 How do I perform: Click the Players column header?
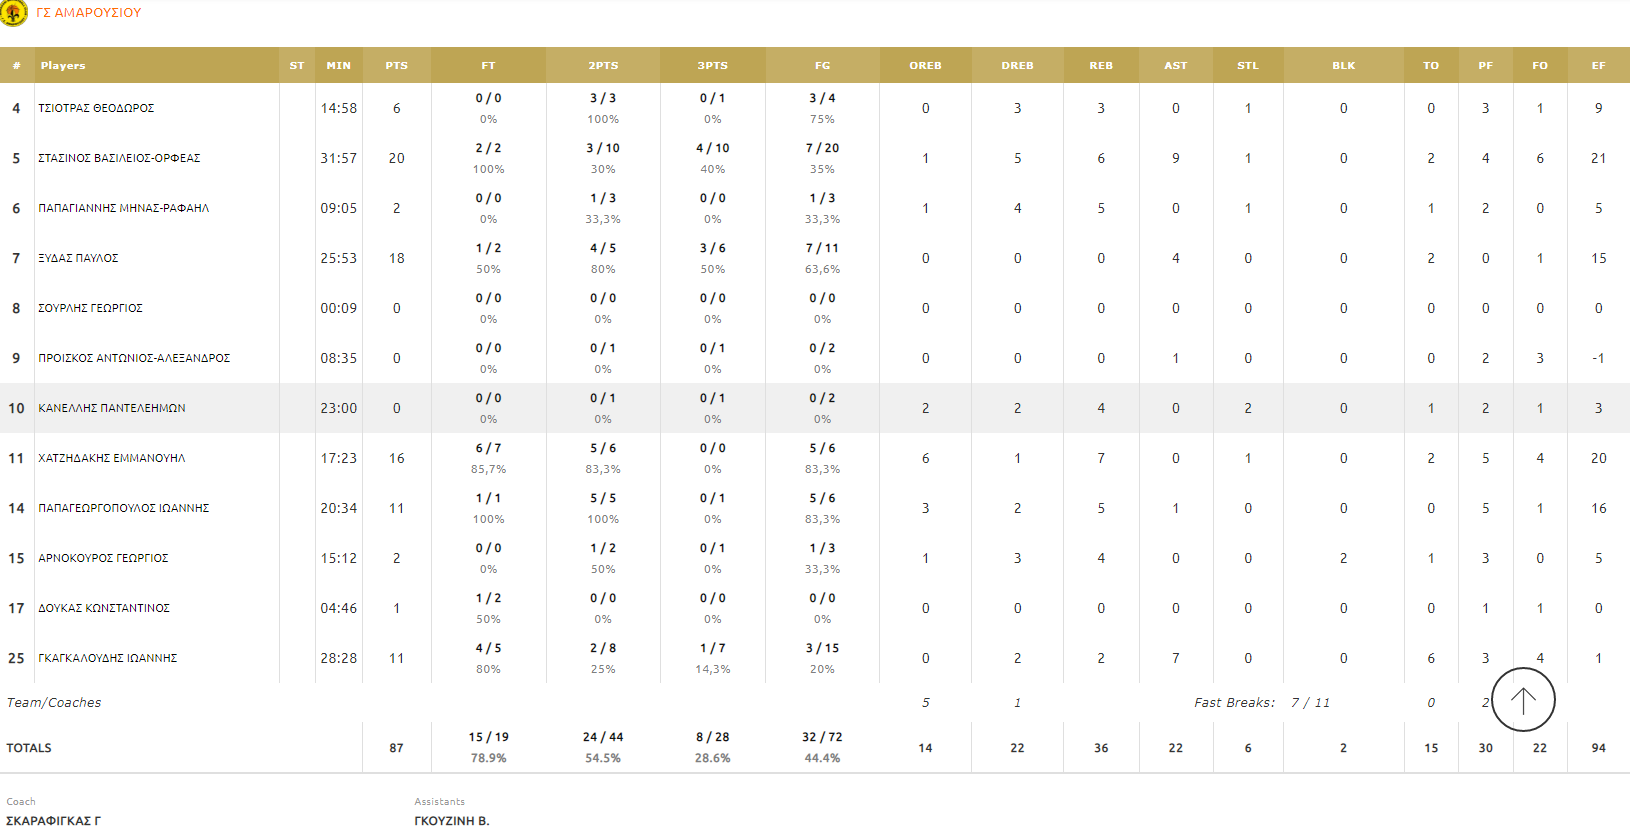pos(63,66)
